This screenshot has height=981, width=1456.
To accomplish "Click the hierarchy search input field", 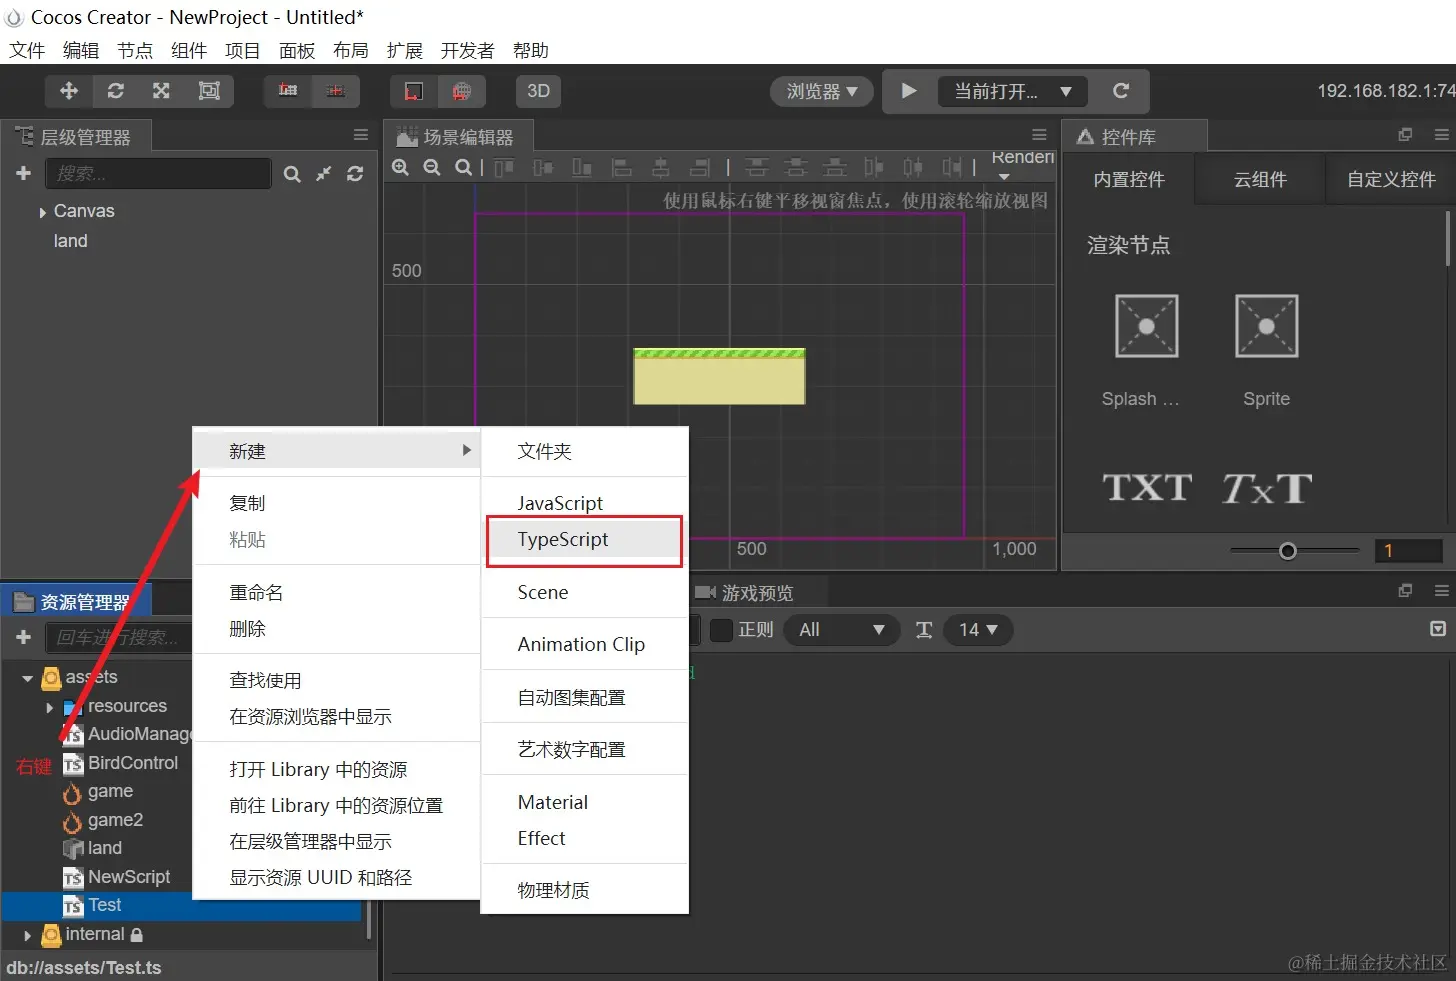I will (158, 174).
